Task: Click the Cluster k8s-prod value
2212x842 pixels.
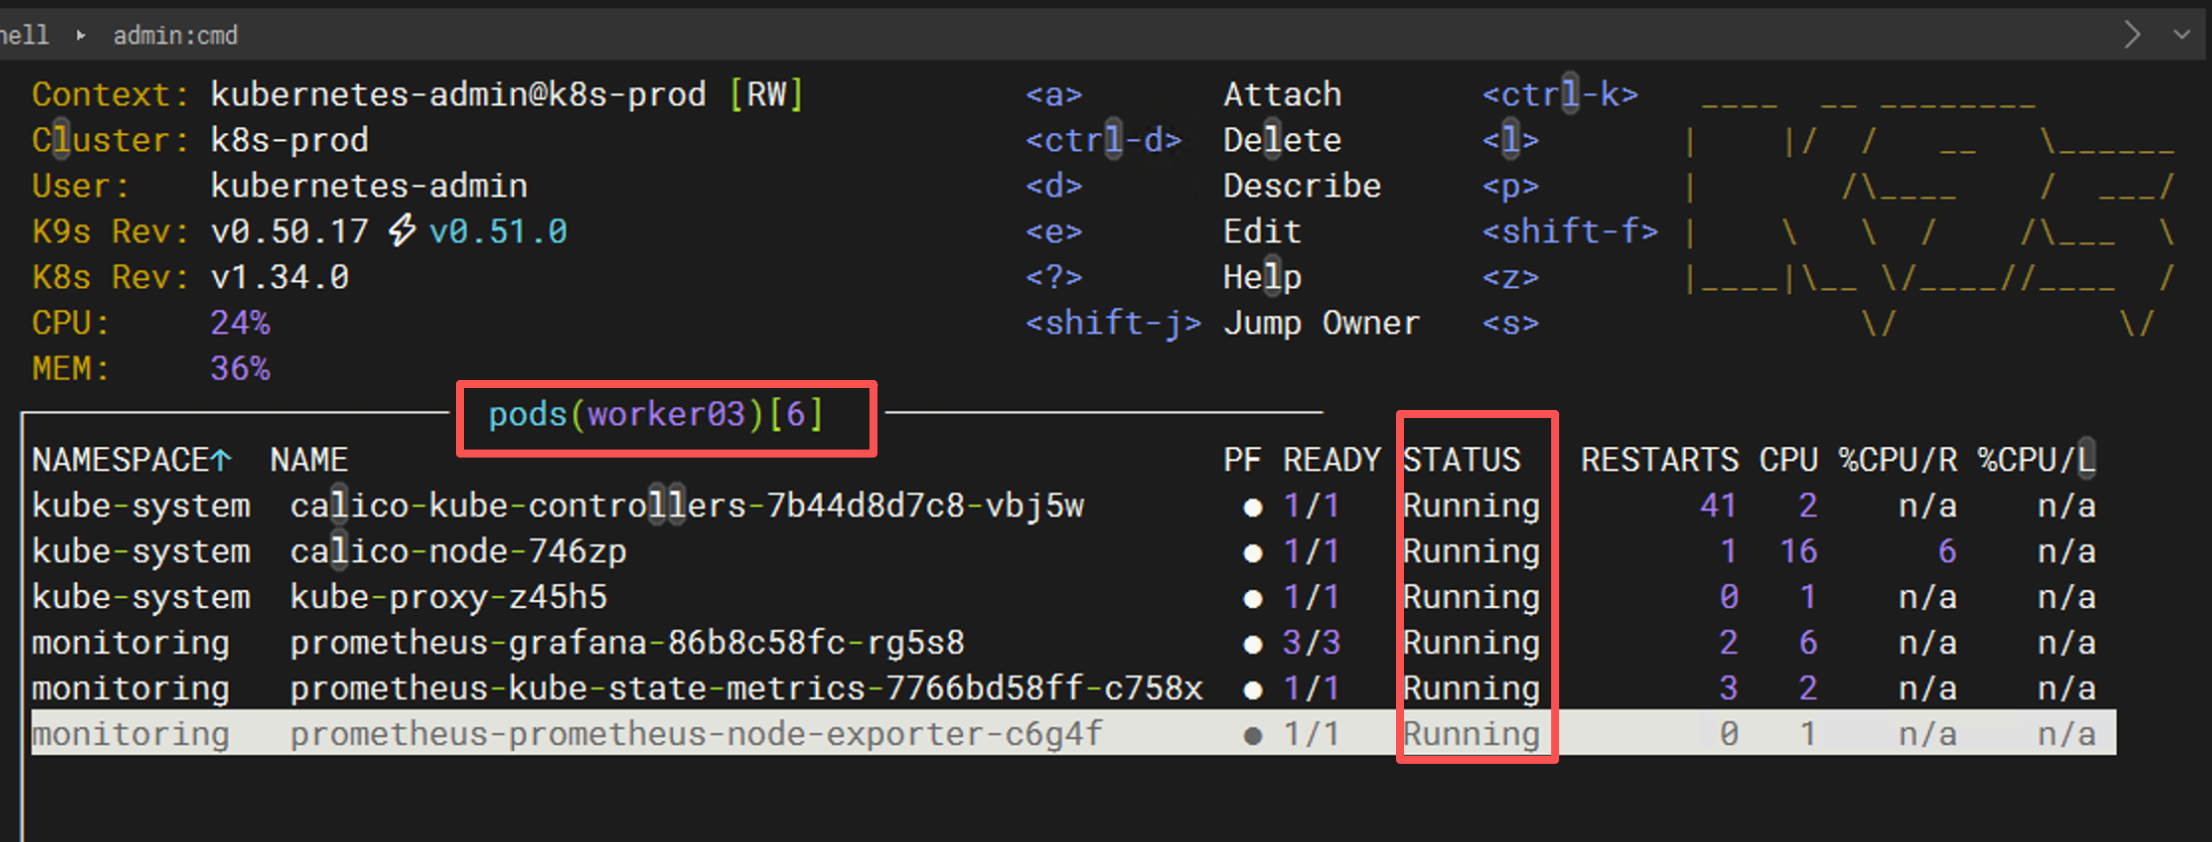Action: coord(289,140)
